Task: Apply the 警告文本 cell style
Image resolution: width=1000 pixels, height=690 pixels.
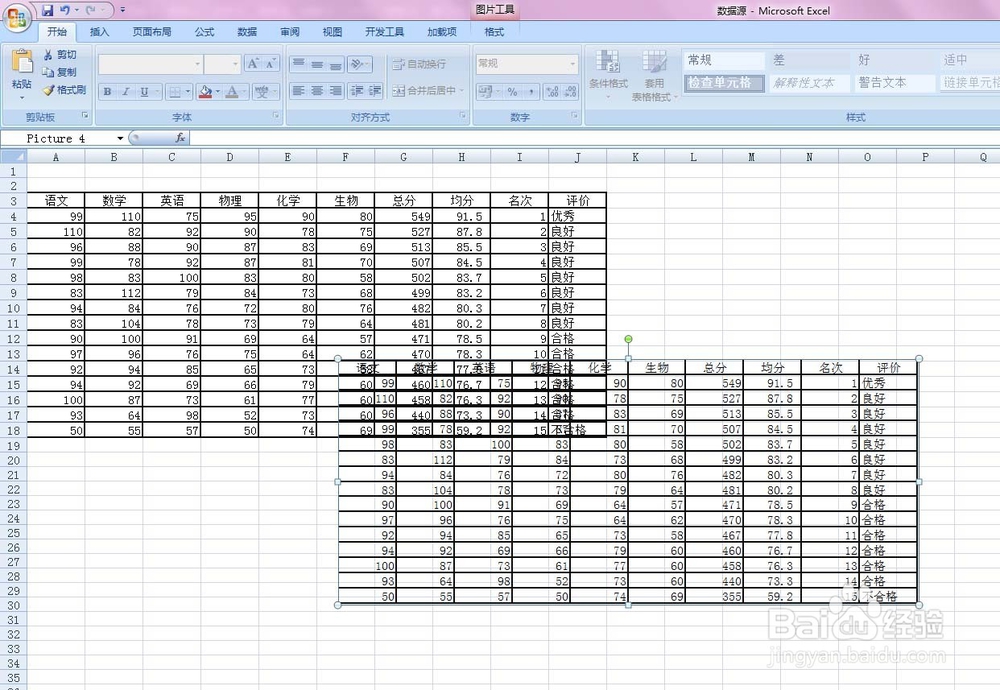Action: click(883, 83)
